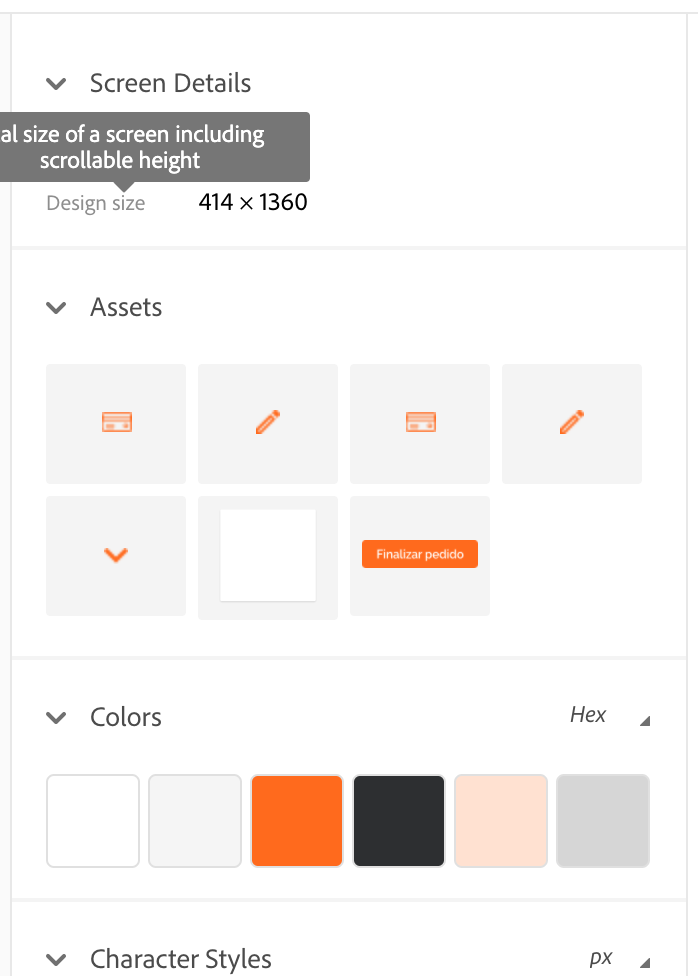Screen dimensions: 698x976
Task: Collapse the Screen Details section
Action: (57, 84)
